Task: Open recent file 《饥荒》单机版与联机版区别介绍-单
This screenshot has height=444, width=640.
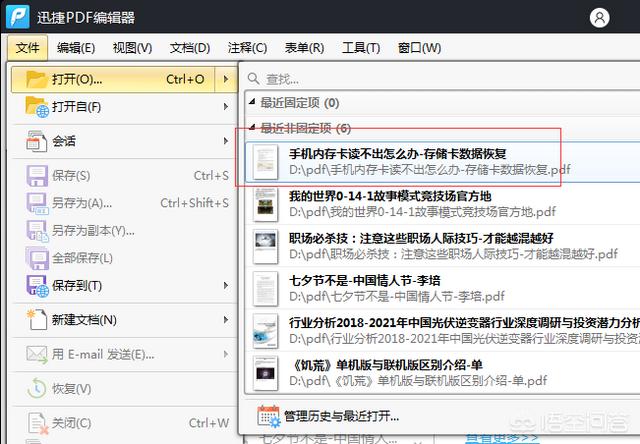Action: [x=442, y=373]
